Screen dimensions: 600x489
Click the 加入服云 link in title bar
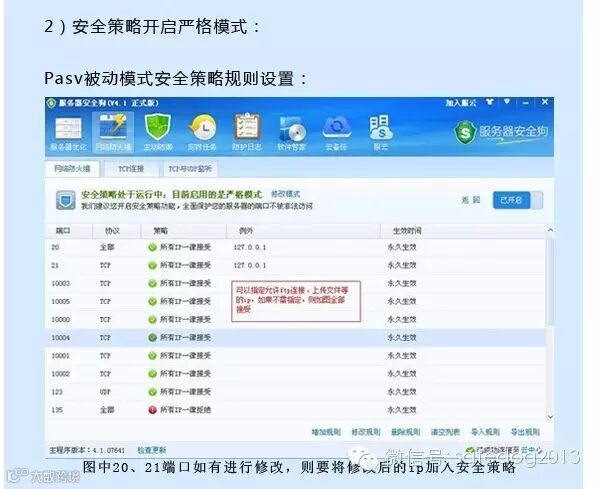(461, 103)
